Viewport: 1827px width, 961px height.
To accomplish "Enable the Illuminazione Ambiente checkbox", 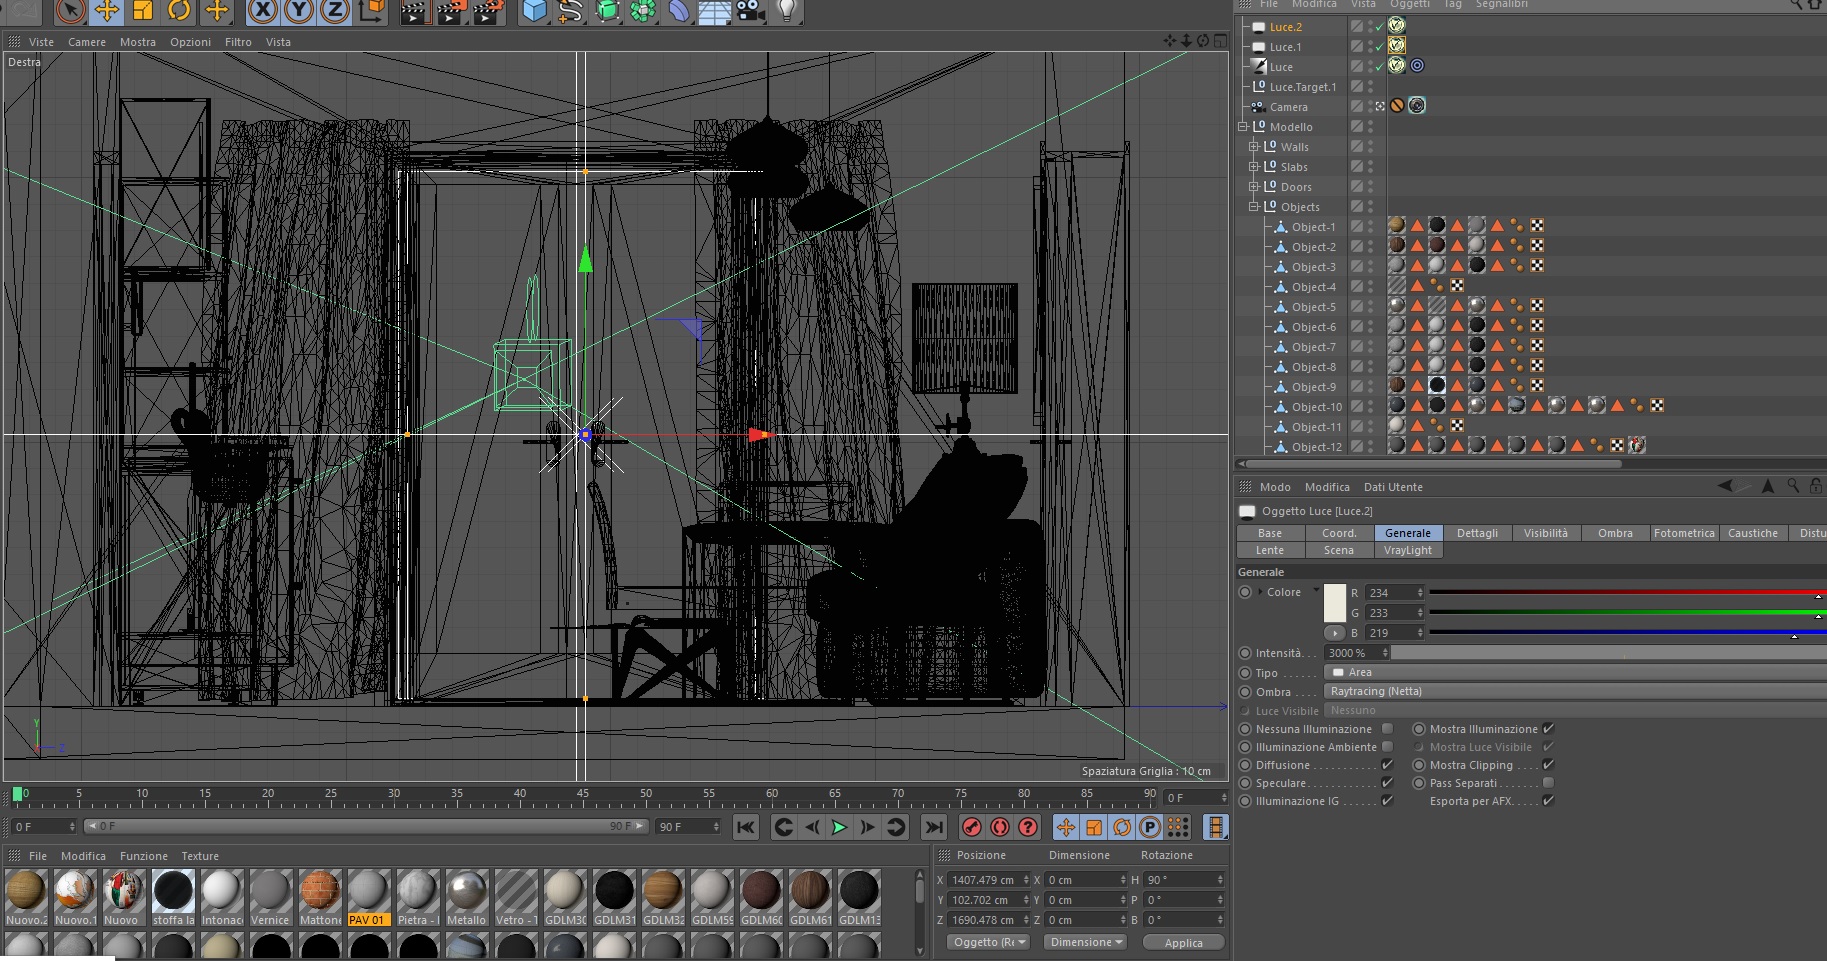I will [1387, 747].
